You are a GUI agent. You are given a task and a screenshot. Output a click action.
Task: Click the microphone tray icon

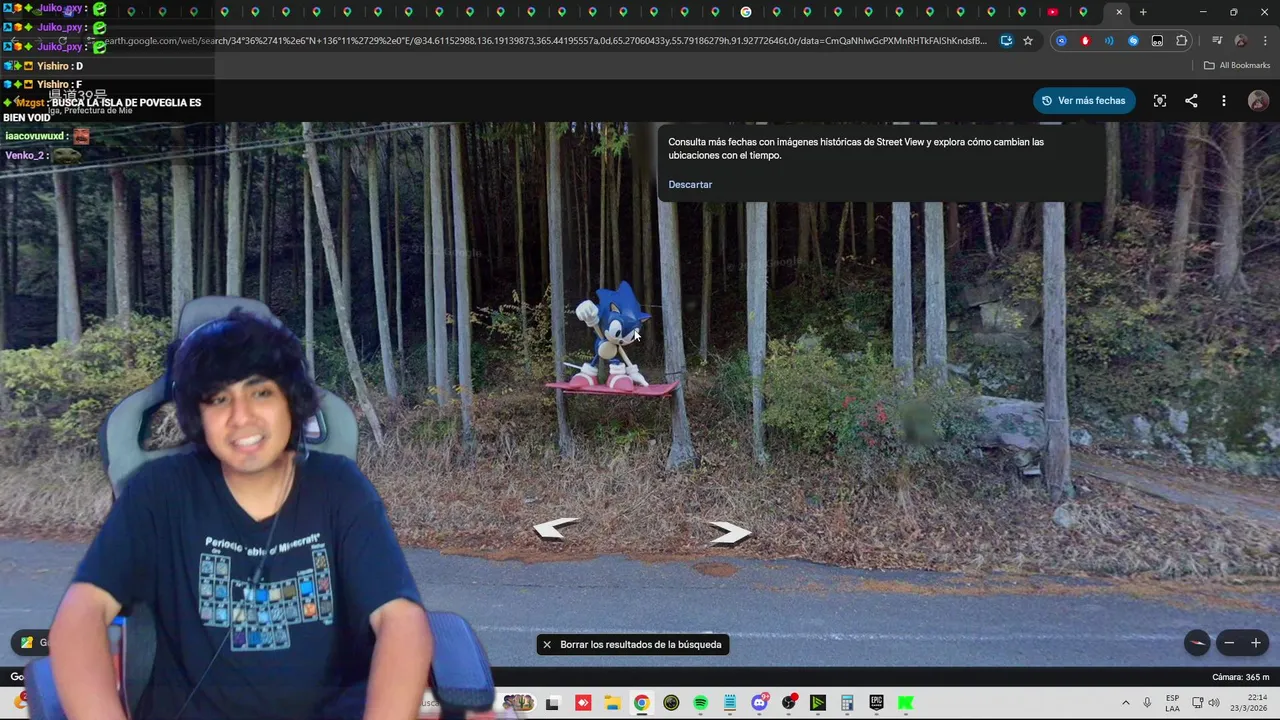pos(1147,703)
